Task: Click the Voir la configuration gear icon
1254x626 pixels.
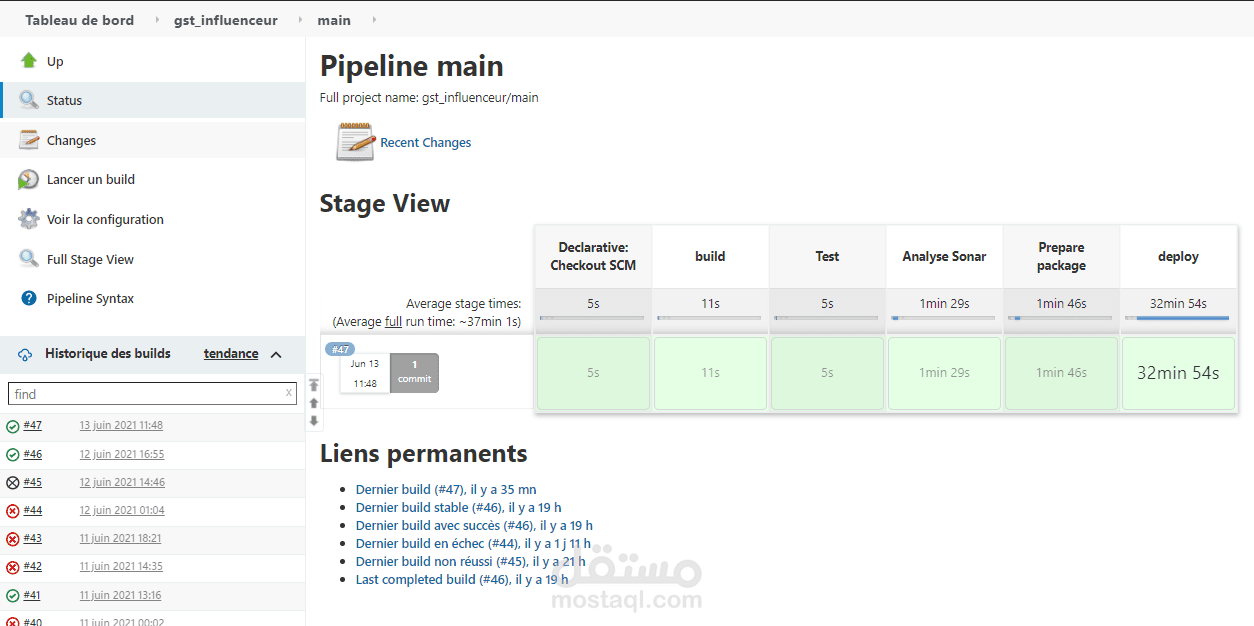Action: 29,219
